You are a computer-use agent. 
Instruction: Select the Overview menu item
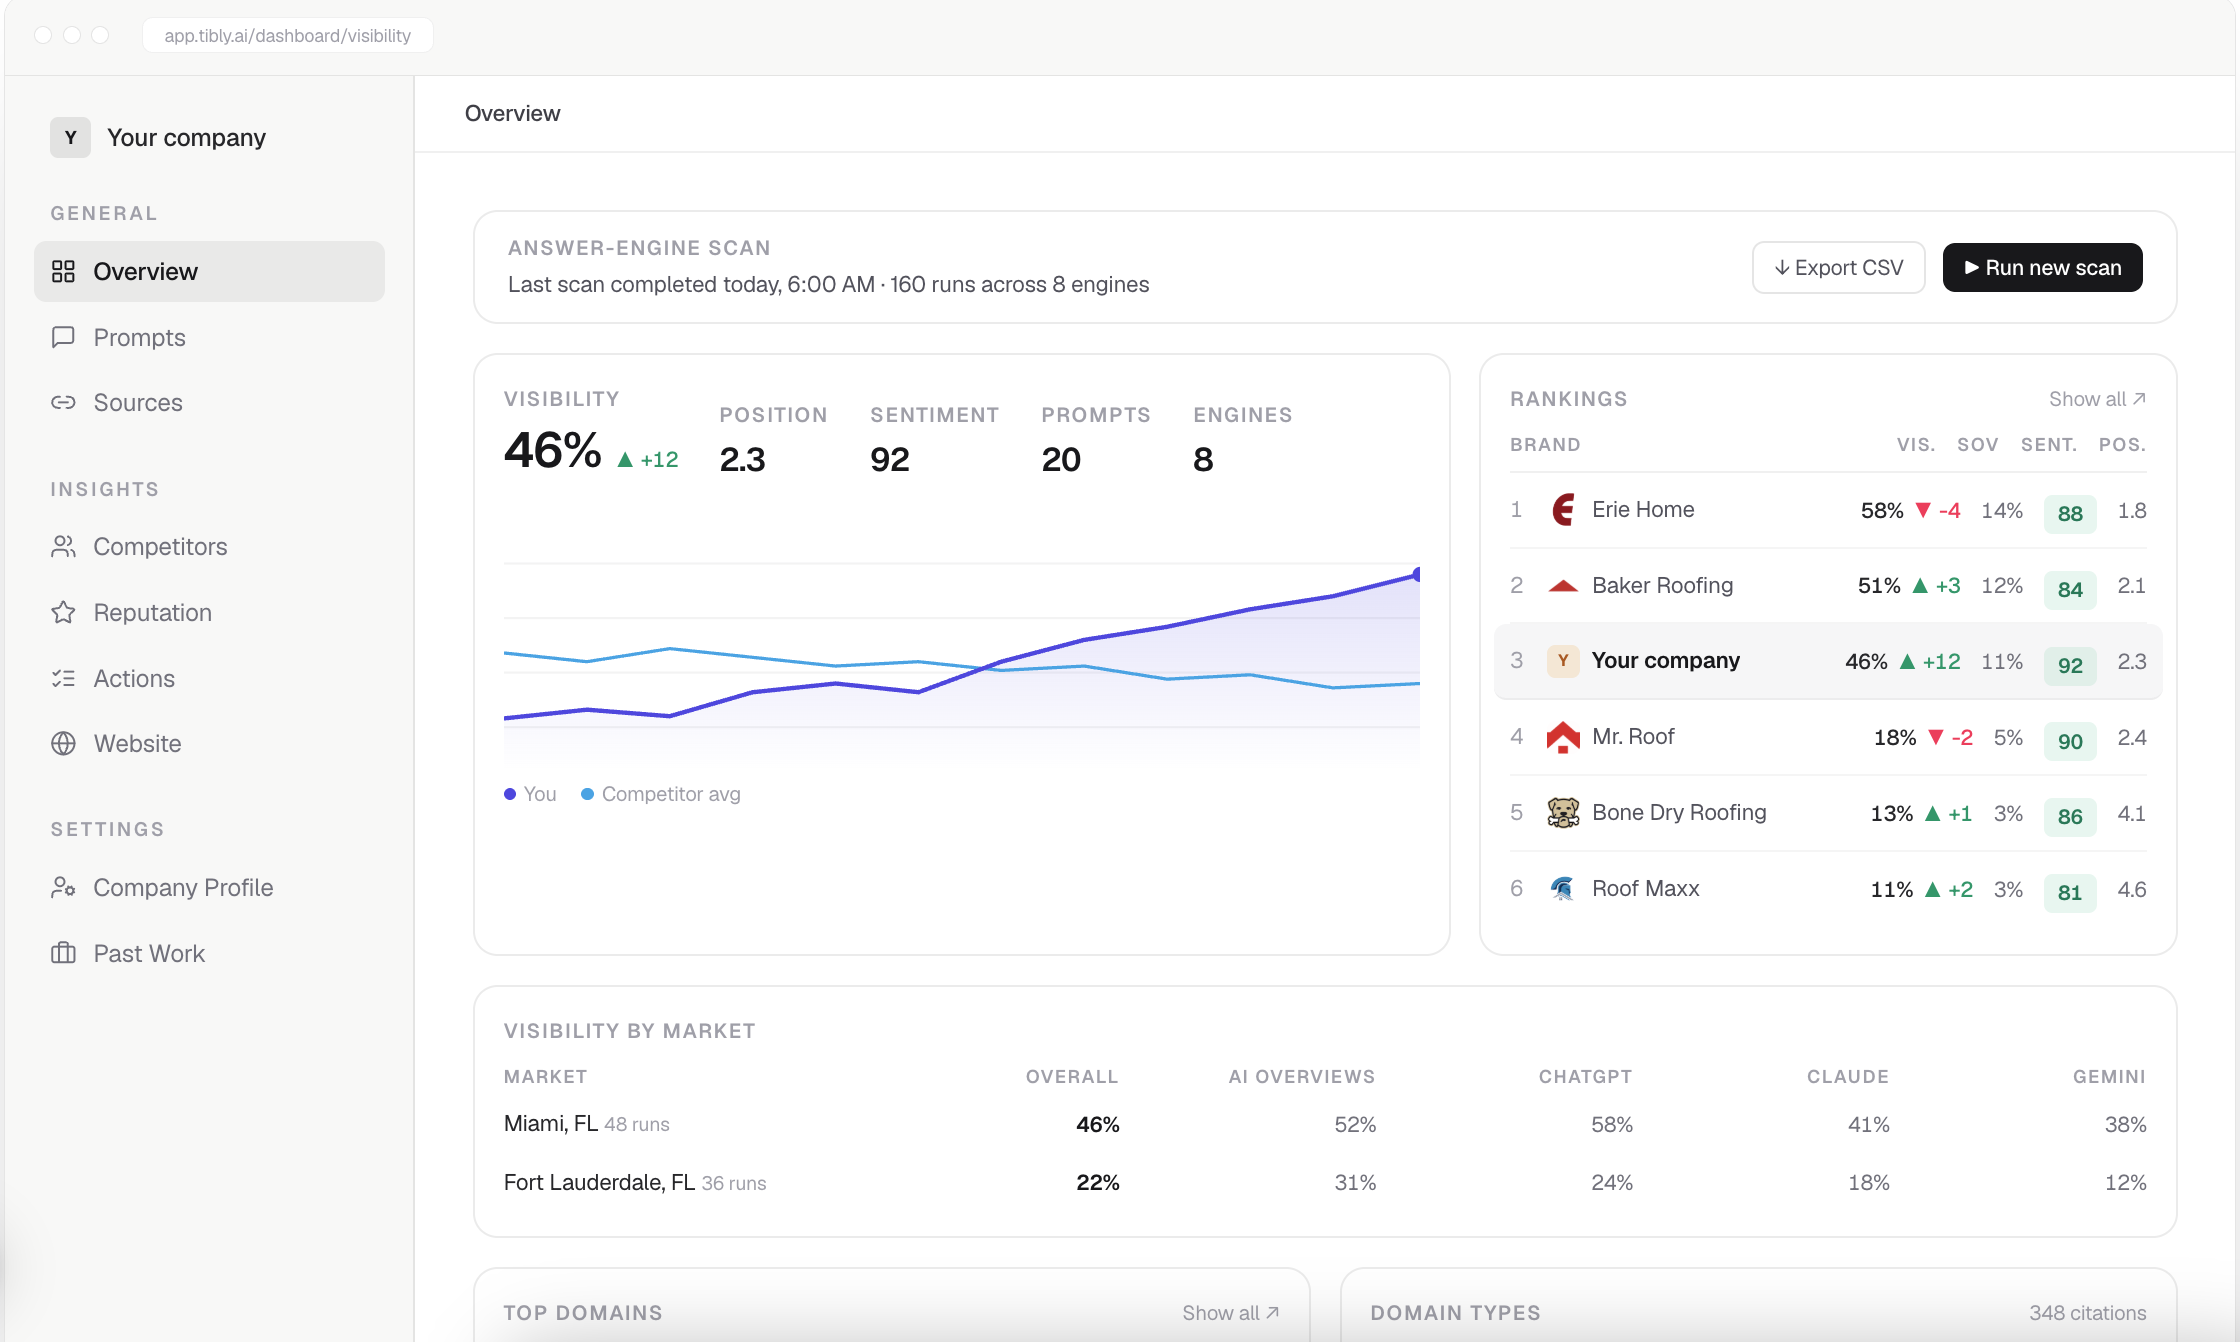point(209,271)
